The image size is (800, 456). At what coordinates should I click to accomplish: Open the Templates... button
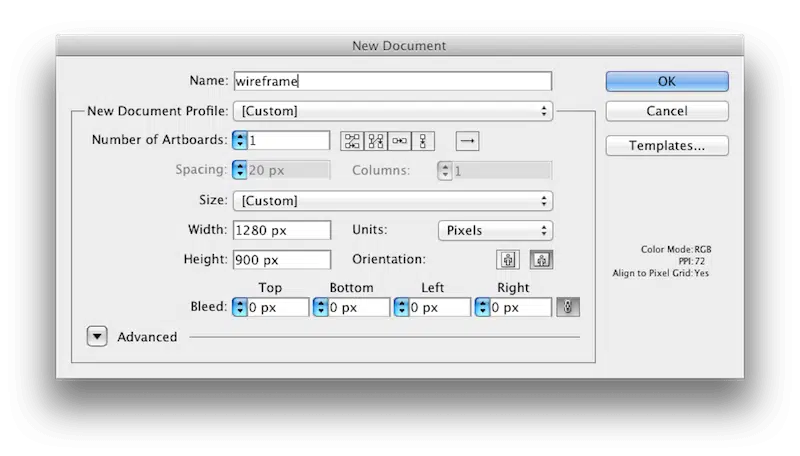[x=666, y=146]
